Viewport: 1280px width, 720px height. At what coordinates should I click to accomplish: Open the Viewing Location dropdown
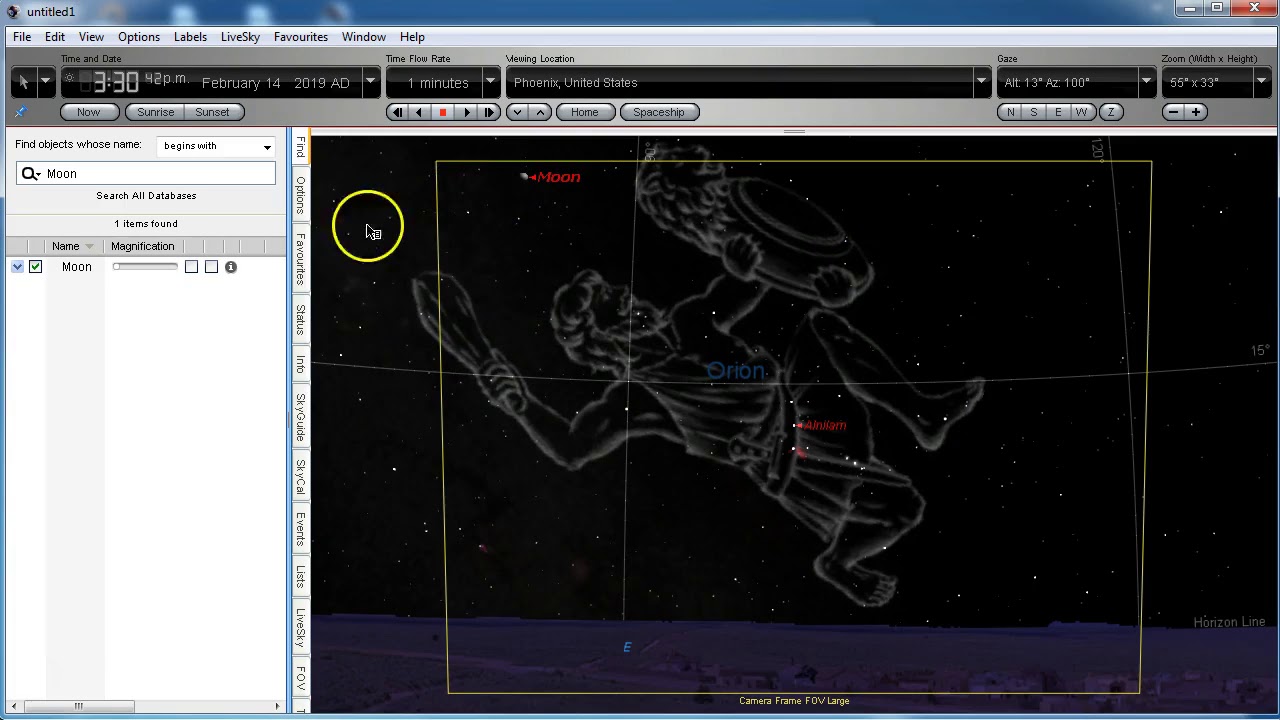[x=981, y=82]
